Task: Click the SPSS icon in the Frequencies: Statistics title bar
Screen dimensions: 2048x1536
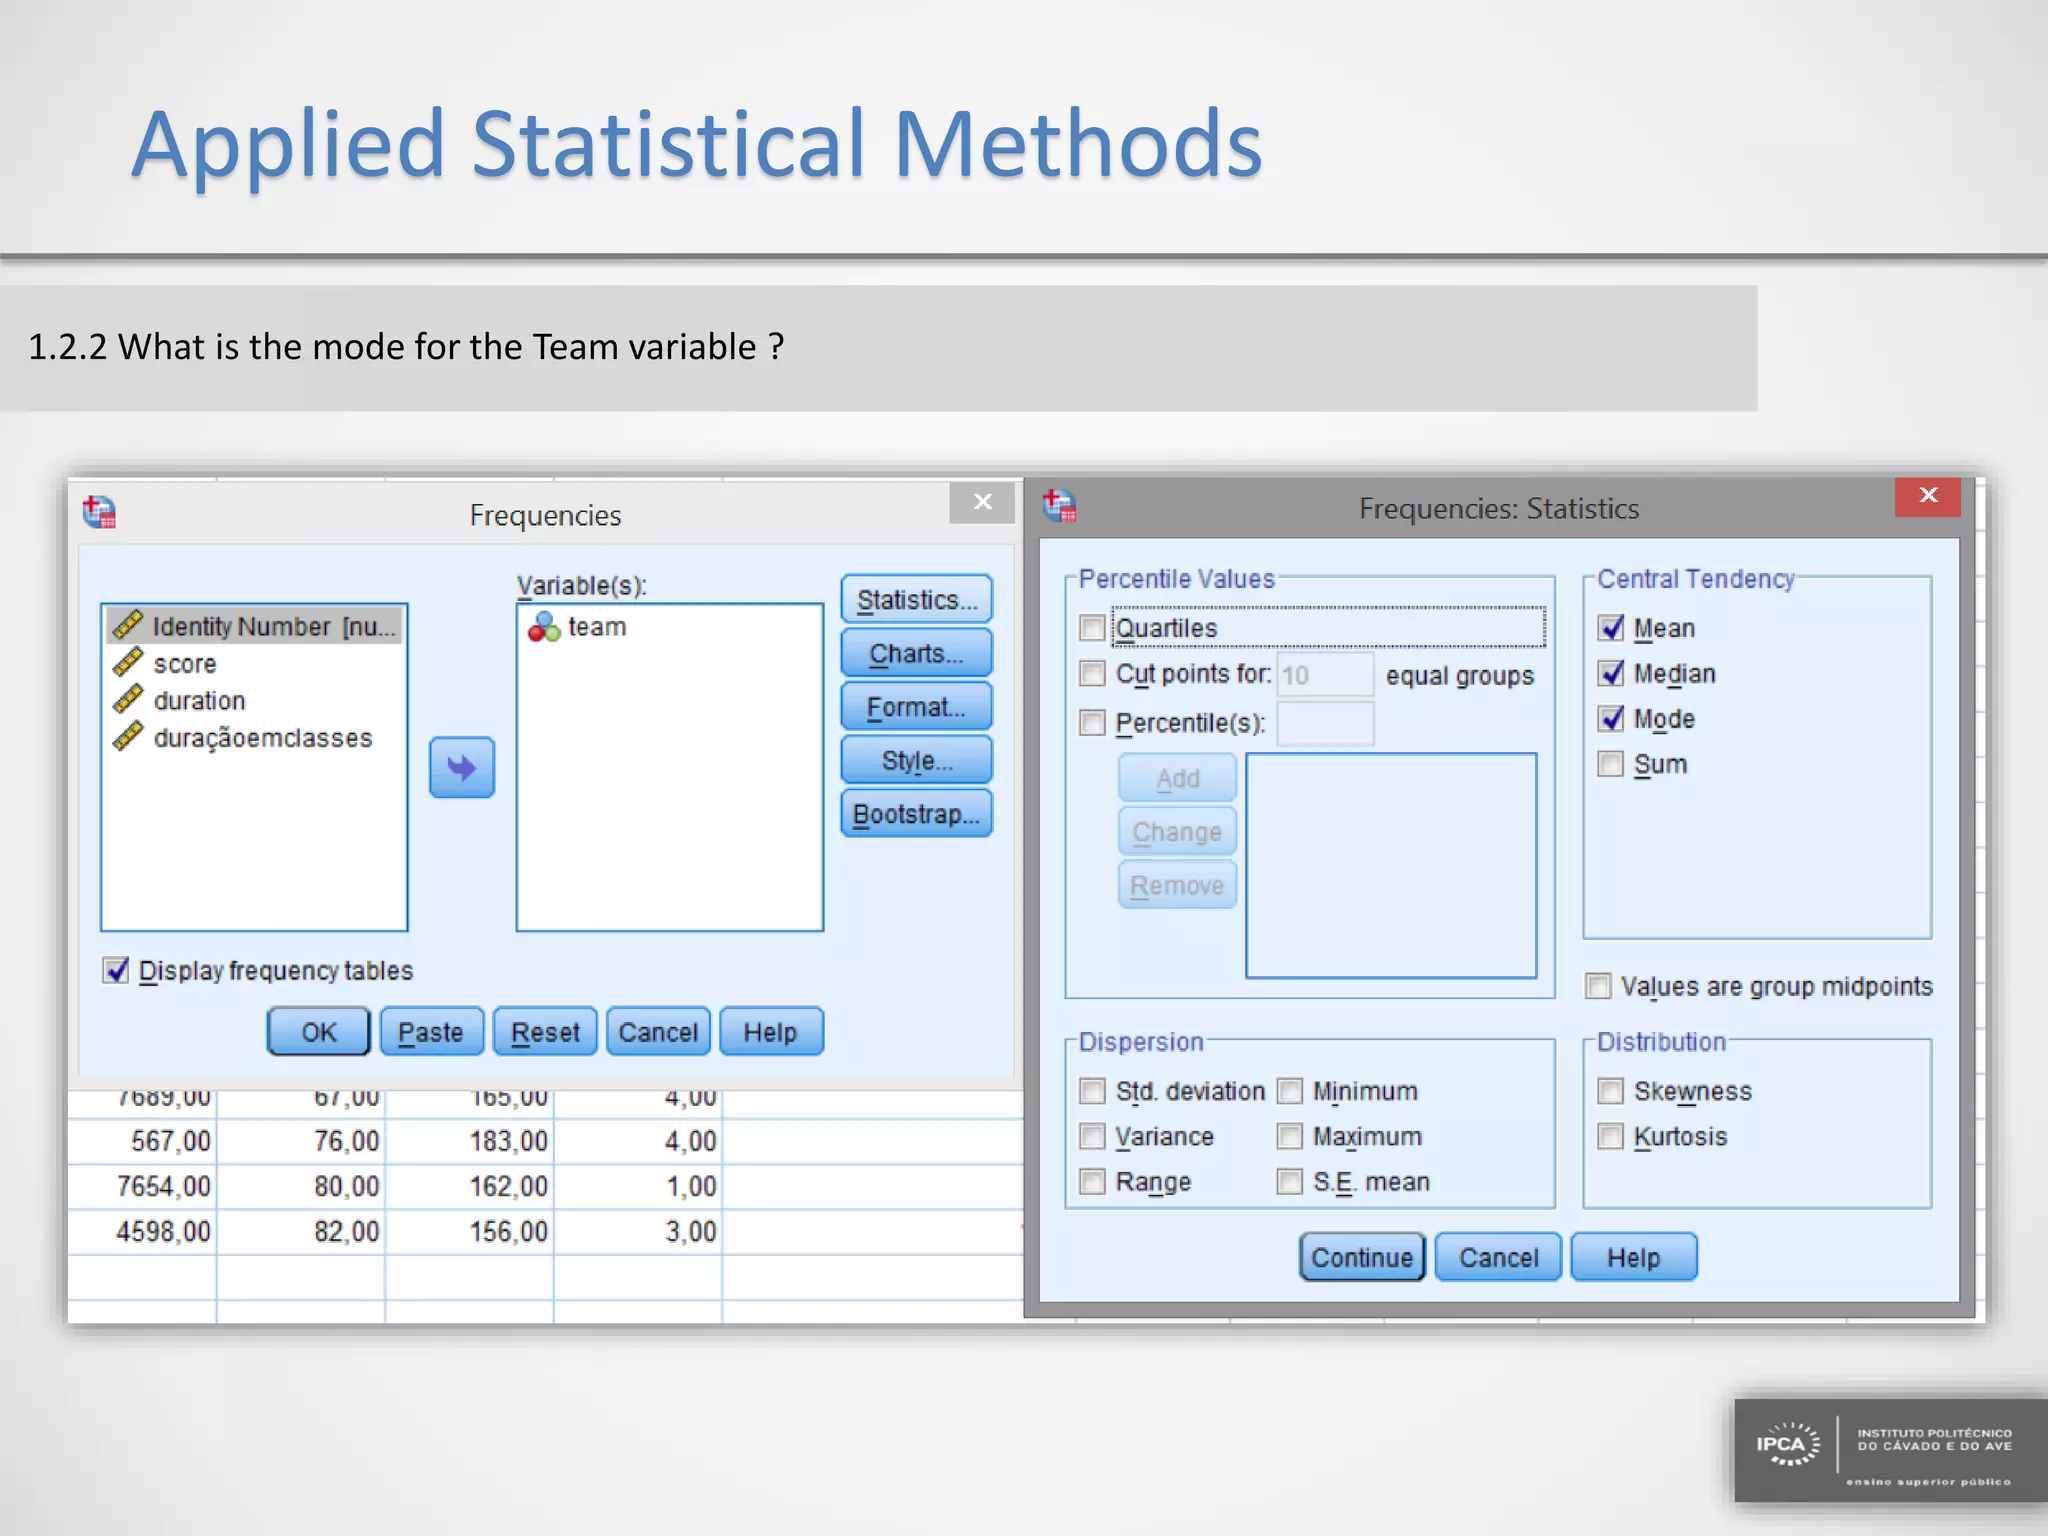Action: (x=1059, y=505)
